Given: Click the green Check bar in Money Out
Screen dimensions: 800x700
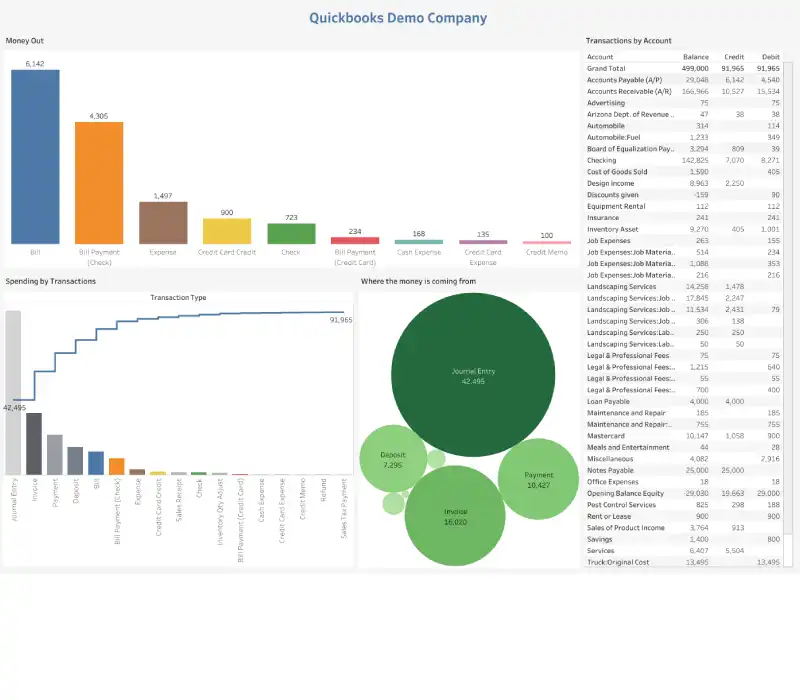Looking at the screenshot, I should [291, 233].
